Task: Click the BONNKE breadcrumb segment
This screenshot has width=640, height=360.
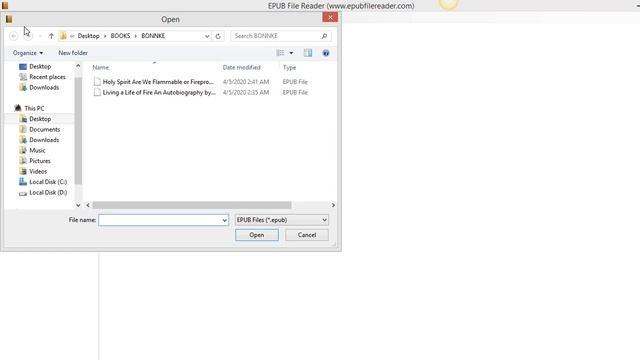Action: [153, 36]
